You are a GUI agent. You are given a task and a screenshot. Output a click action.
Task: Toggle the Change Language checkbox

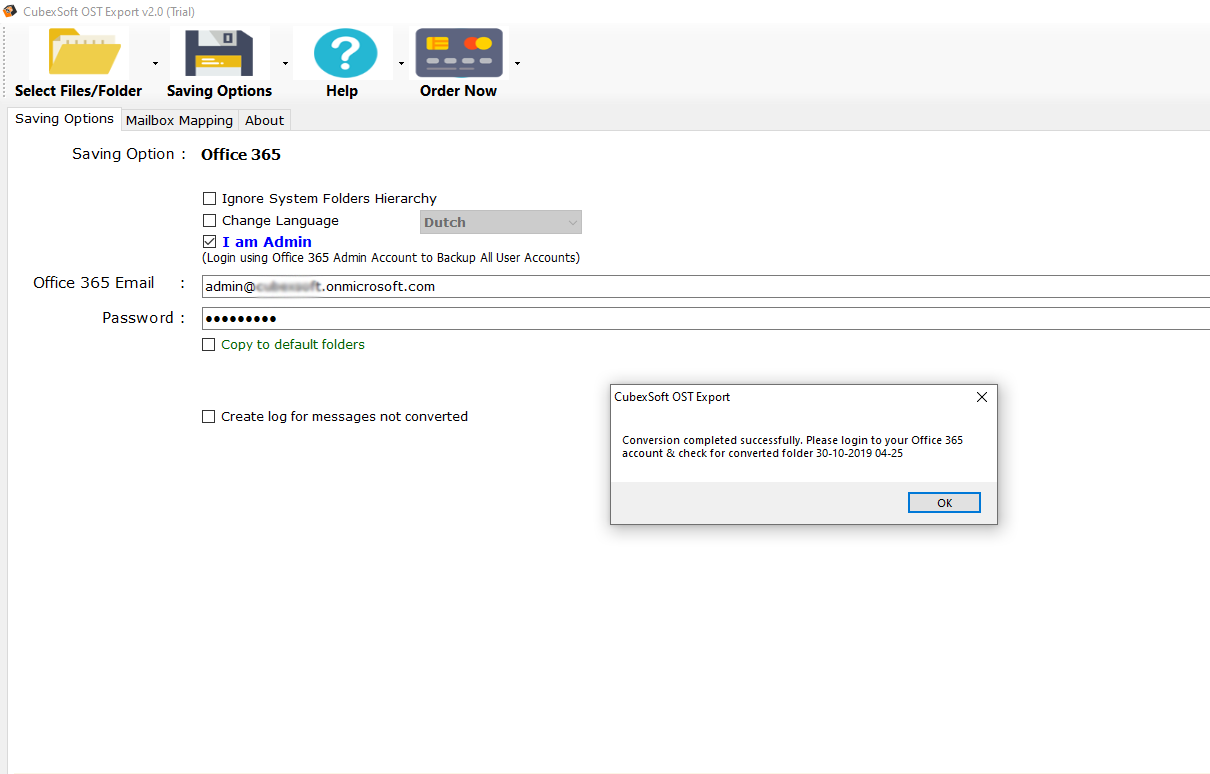pyautogui.click(x=209, y=221)
